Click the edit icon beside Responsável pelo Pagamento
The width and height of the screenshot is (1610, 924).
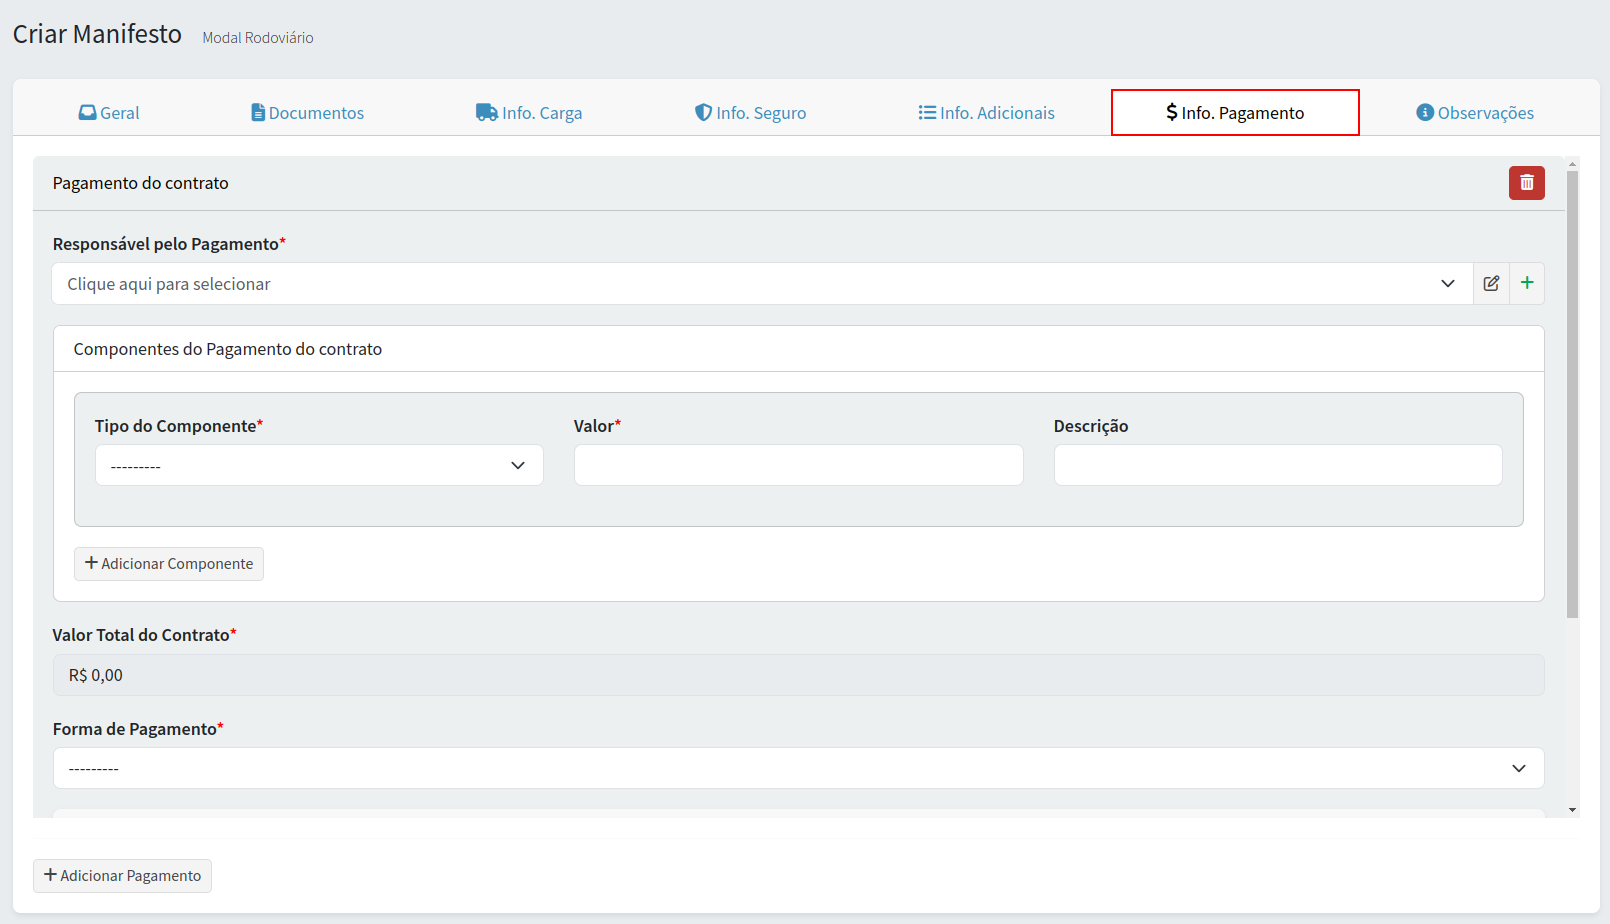coord(1491,284)
